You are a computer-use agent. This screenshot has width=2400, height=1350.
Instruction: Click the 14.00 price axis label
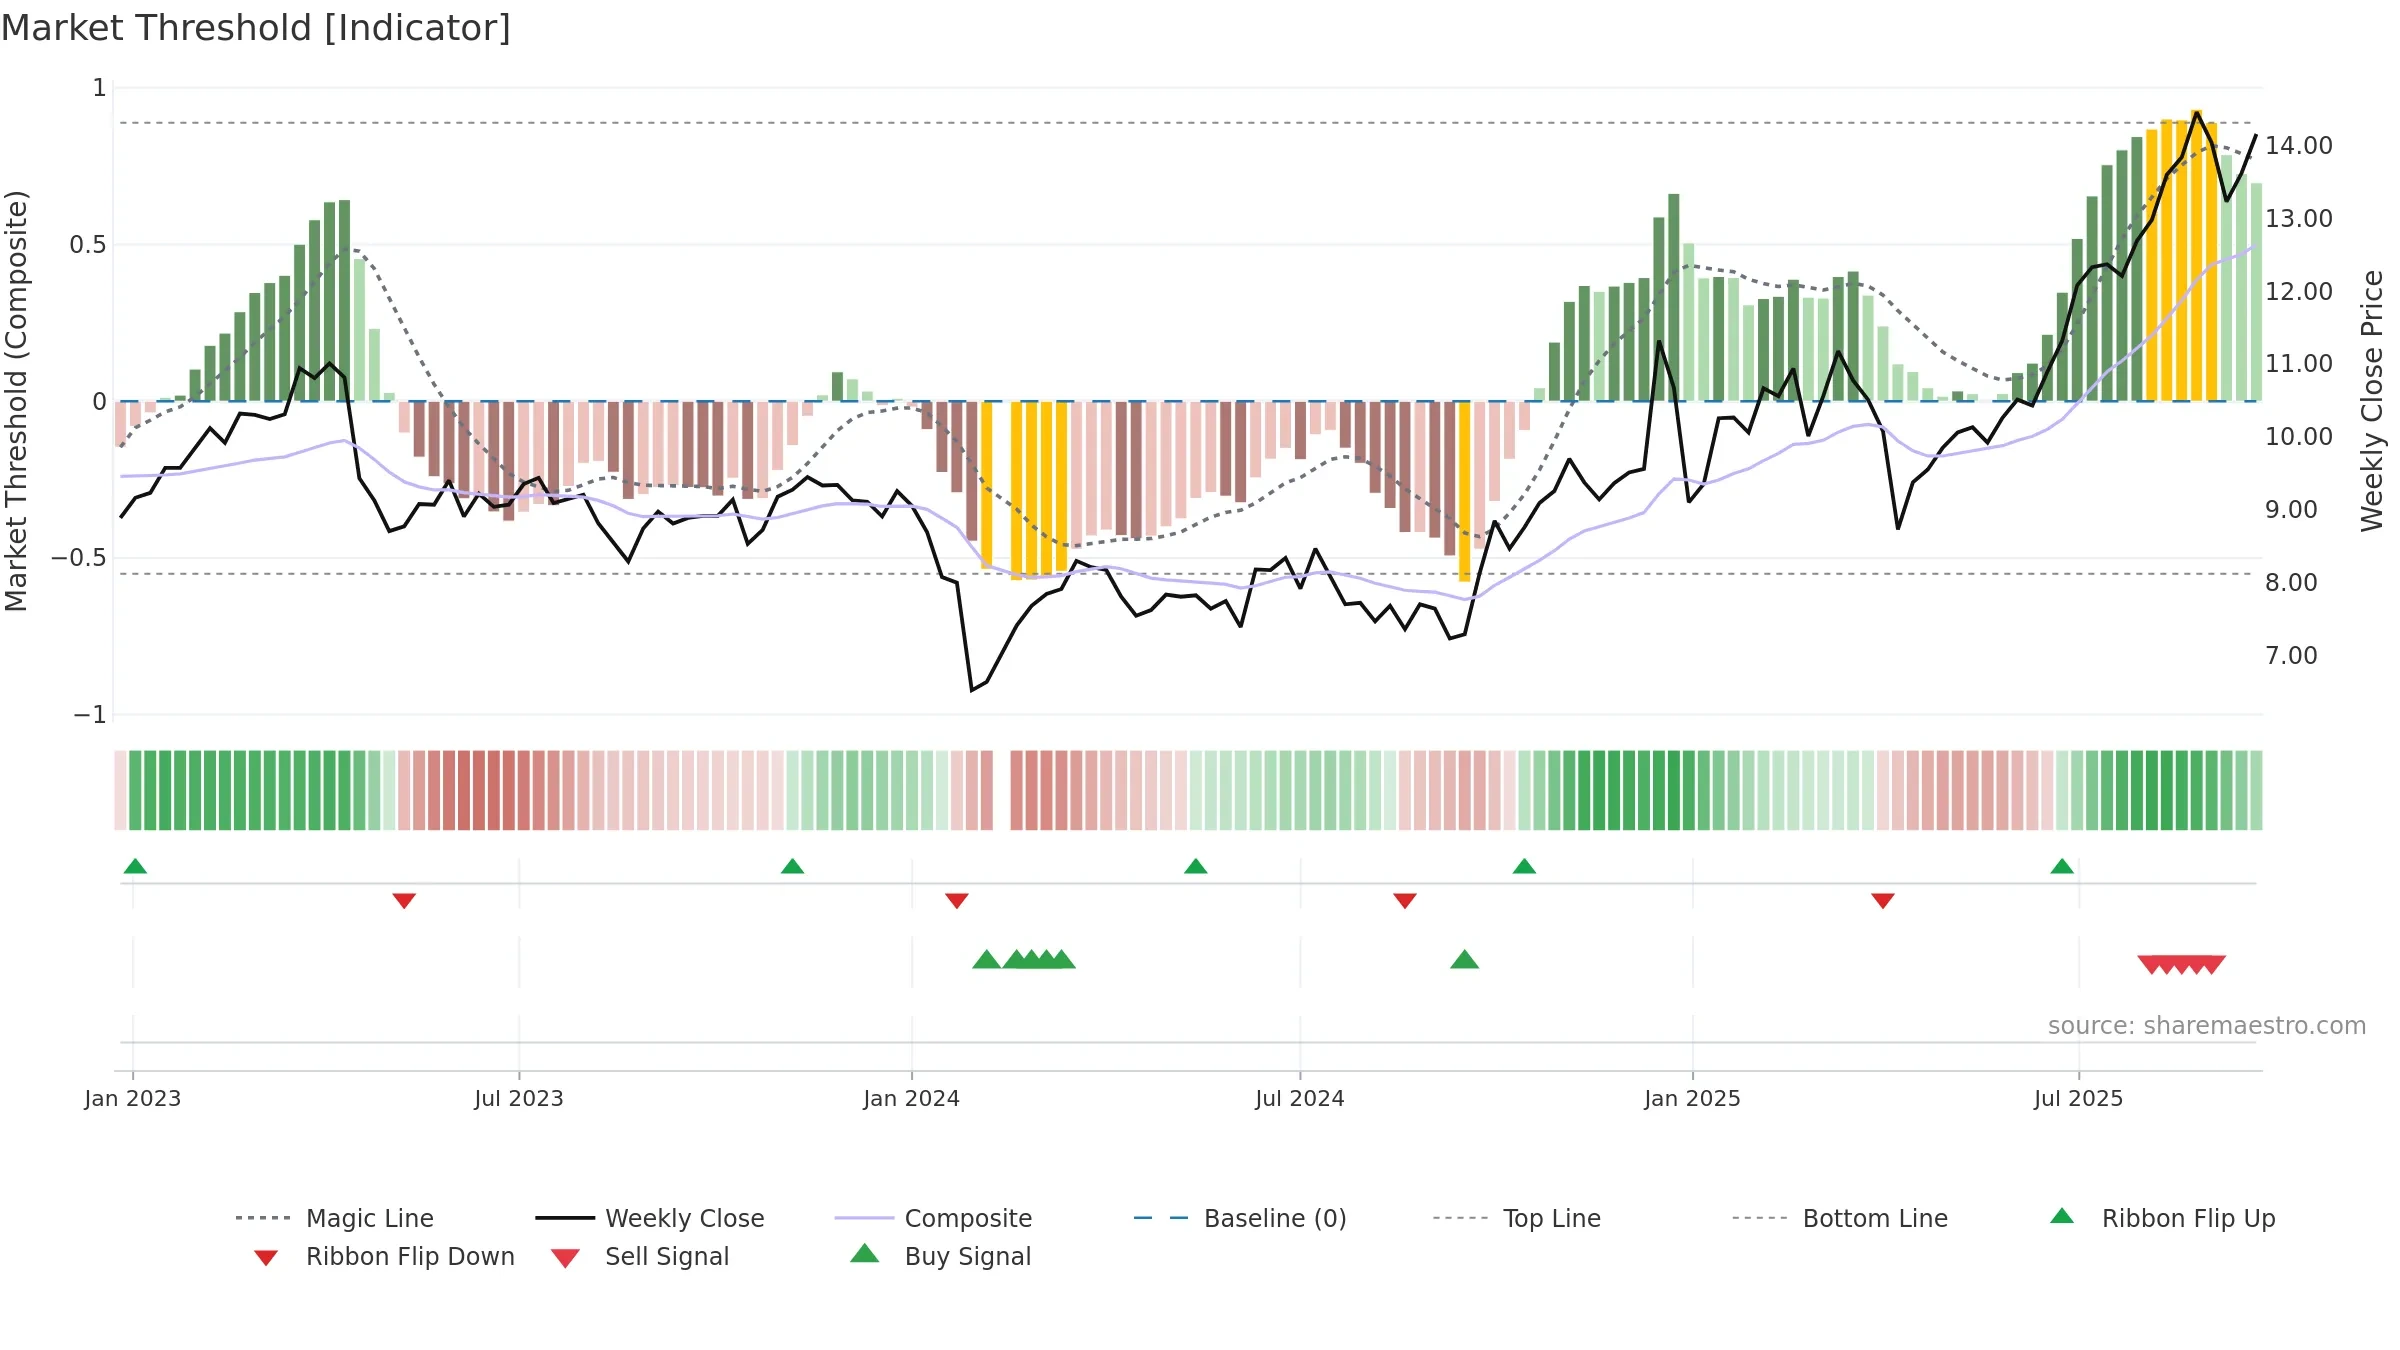coord(2299,146)
